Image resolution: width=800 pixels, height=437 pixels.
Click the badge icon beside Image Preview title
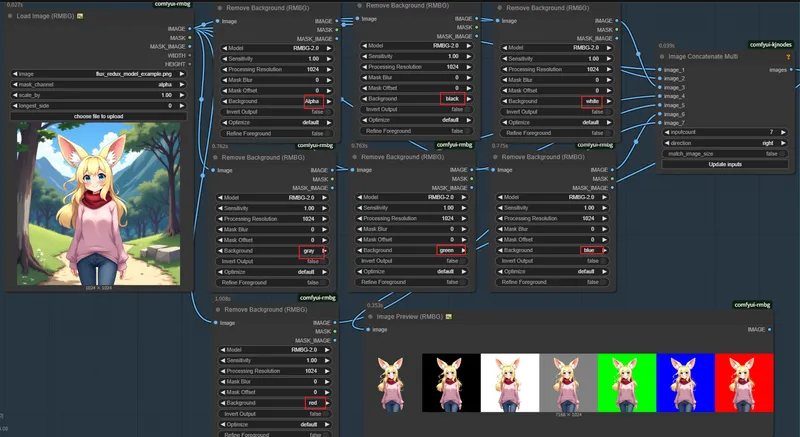(450, 316)
